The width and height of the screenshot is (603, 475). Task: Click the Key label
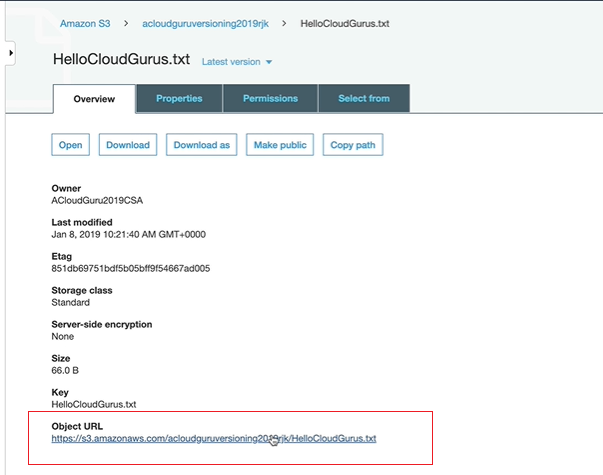tap(60, 392)
